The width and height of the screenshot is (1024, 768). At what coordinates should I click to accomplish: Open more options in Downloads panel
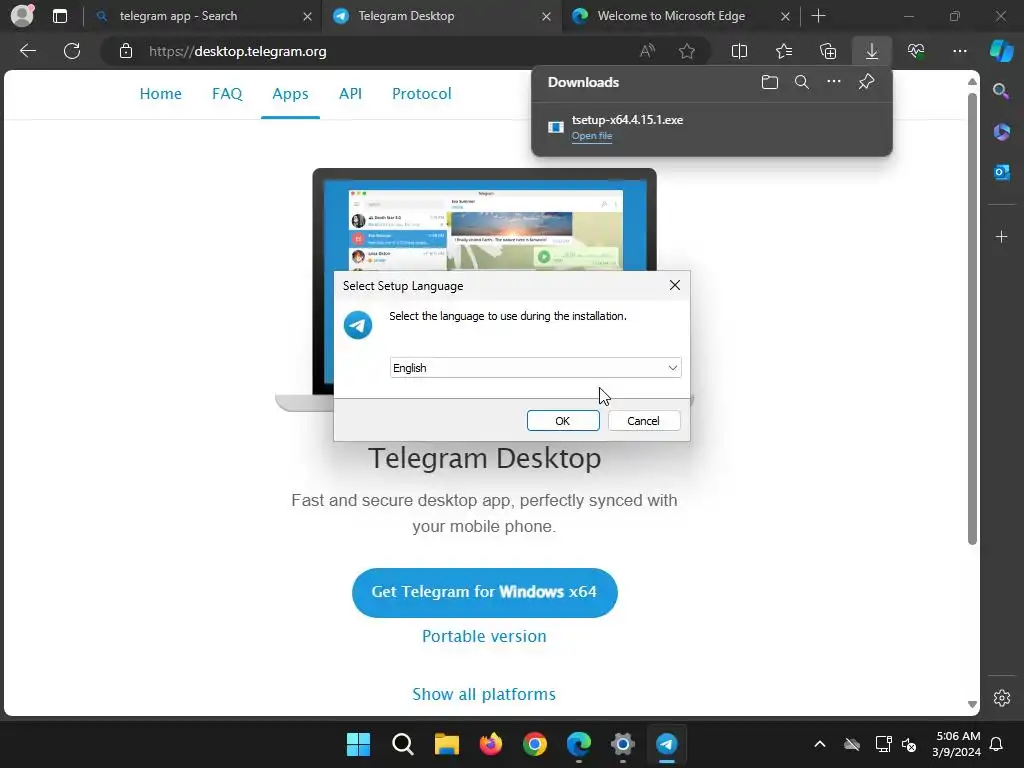coord(834,82)
